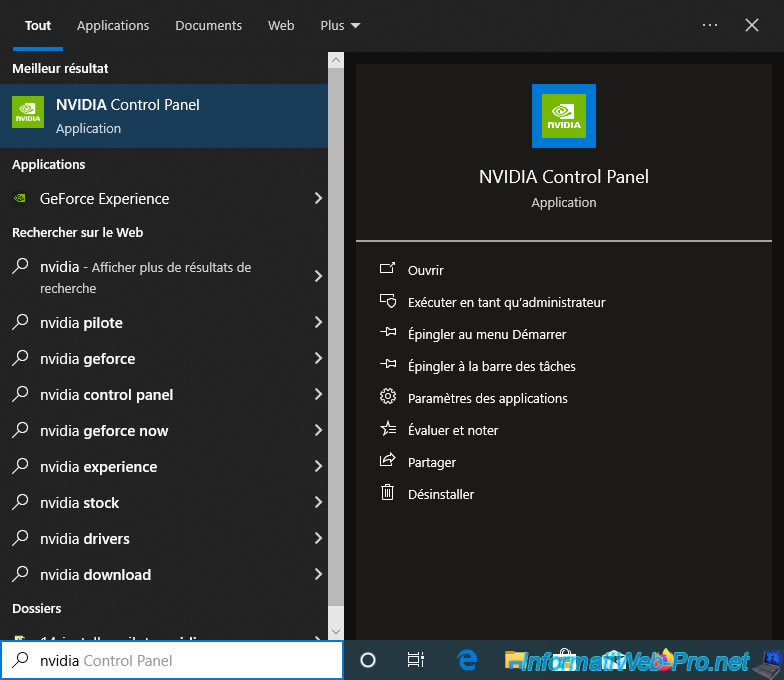The image size is (784, 680).
Task: Click Ouvrir to open the app
Action: 426,270
